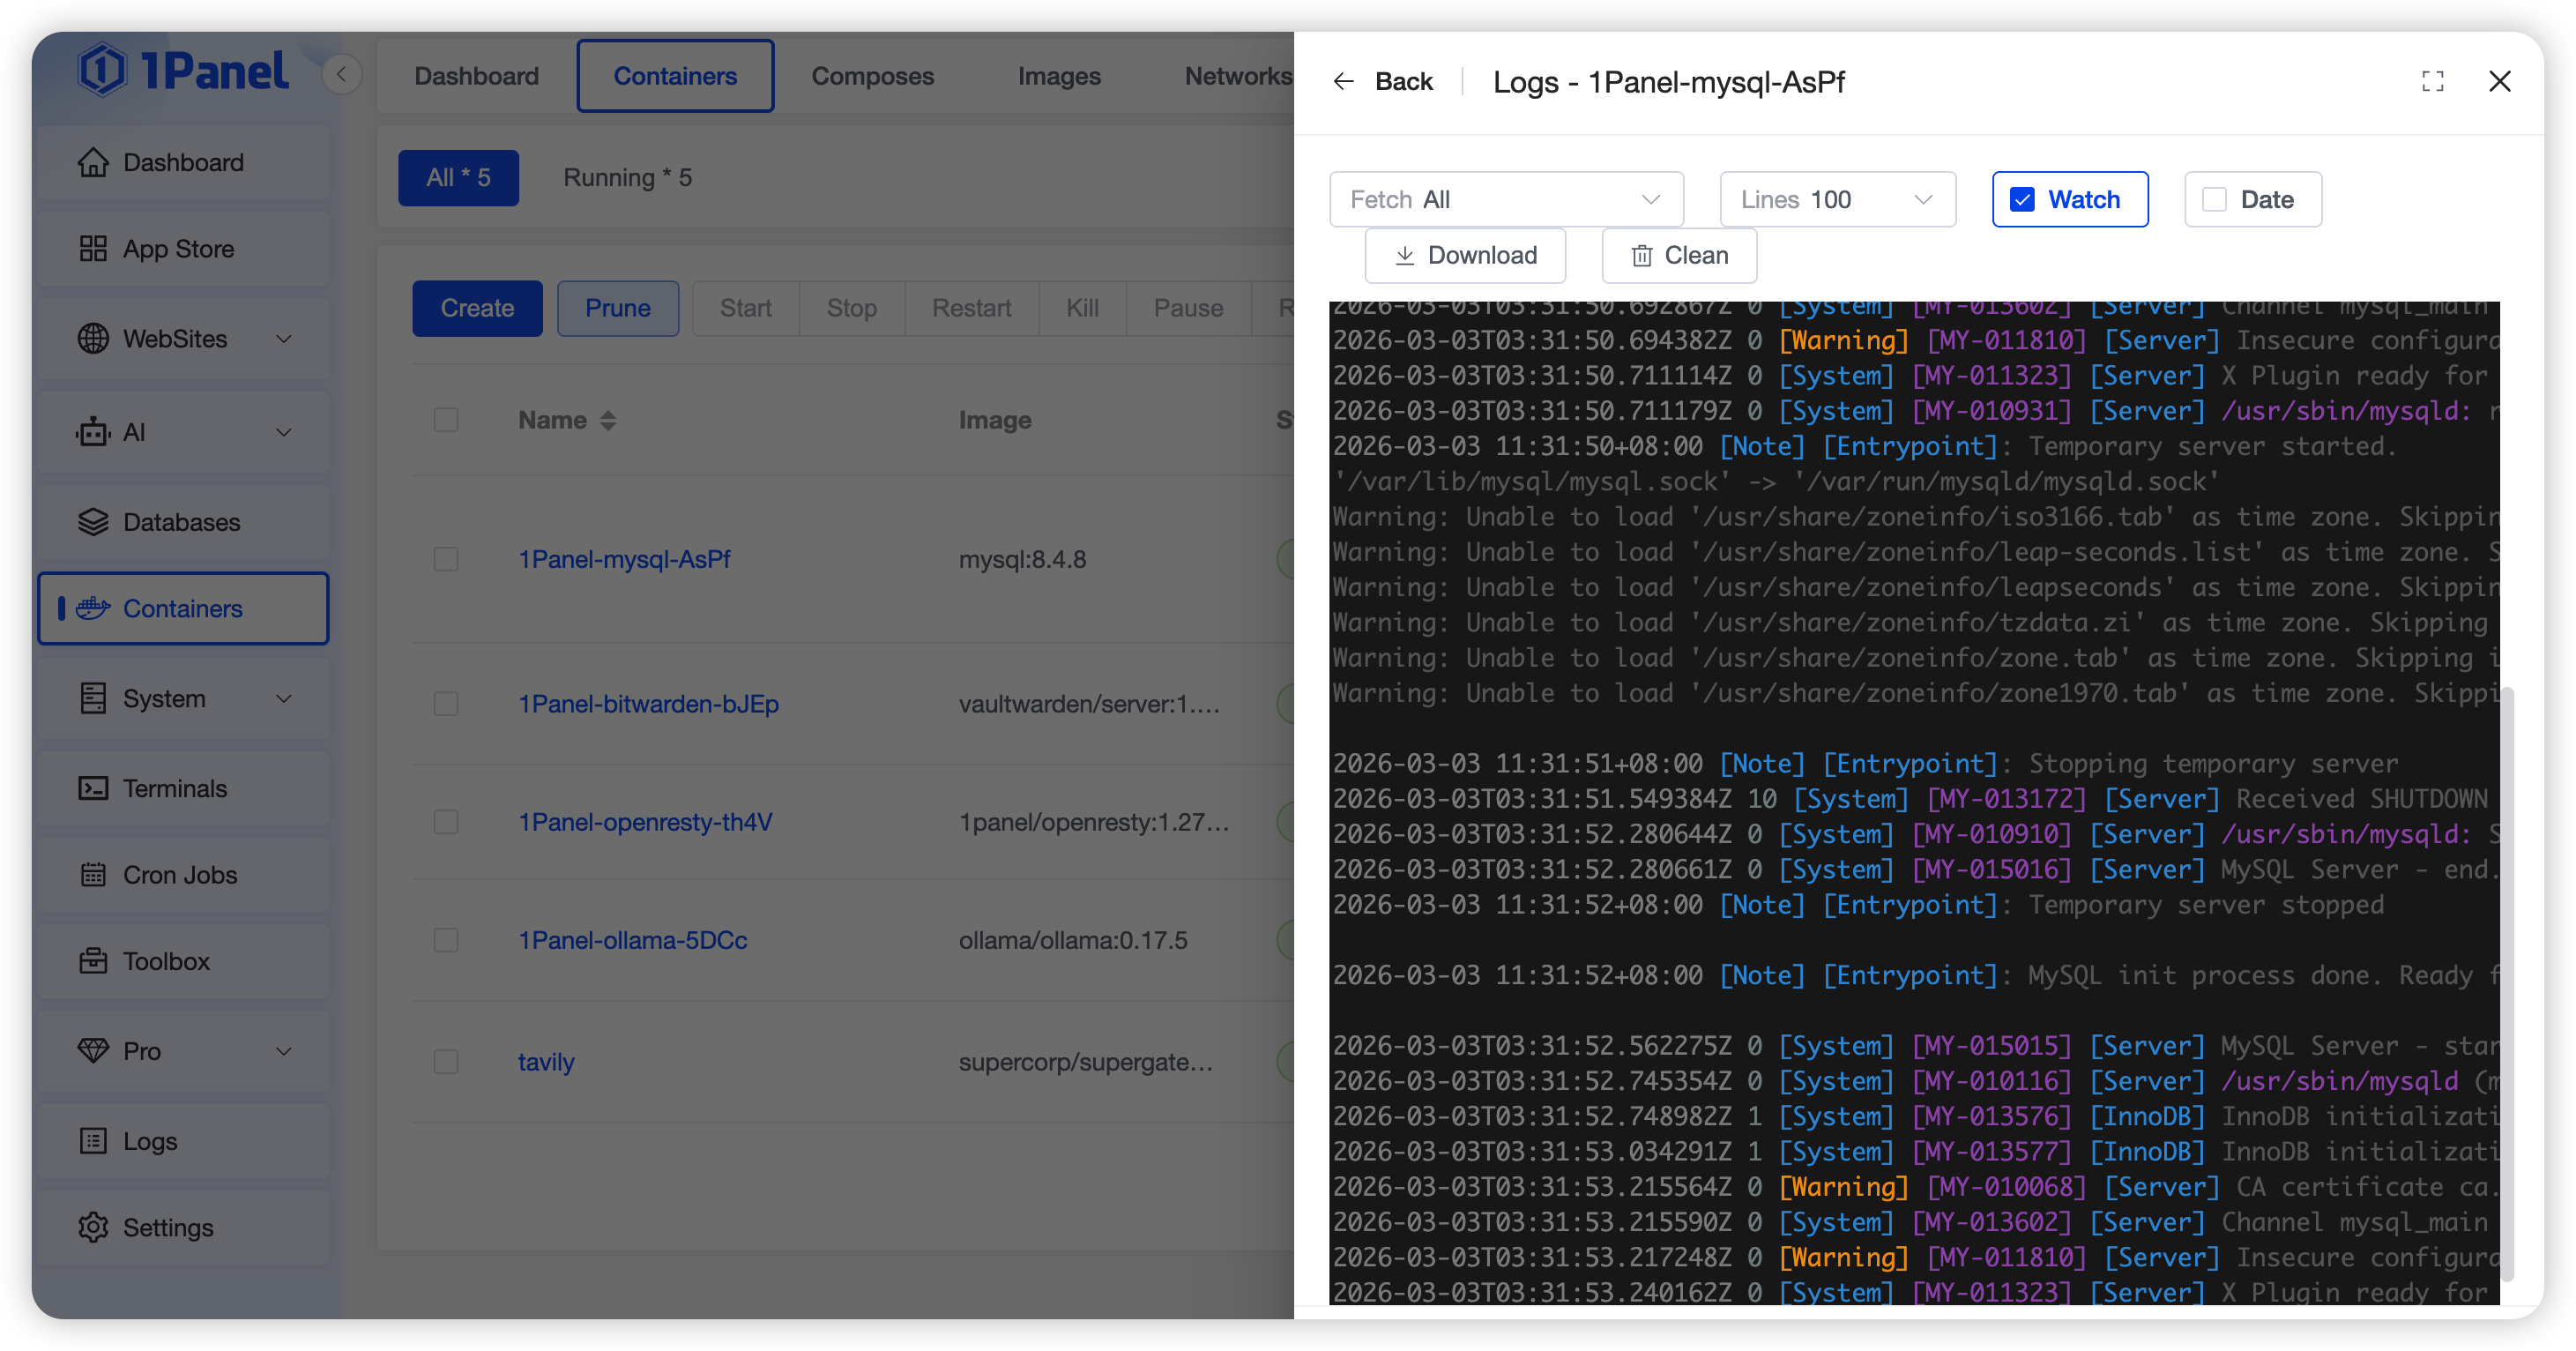Click the Download logs button
The image size is (2576, 1351).
pos(1465,255)
